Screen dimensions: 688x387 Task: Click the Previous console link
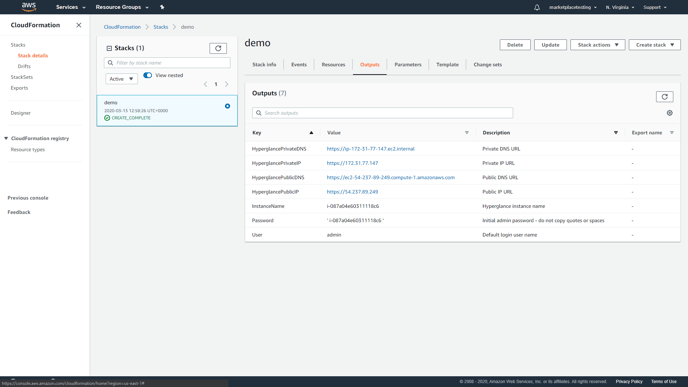(28, 198)
